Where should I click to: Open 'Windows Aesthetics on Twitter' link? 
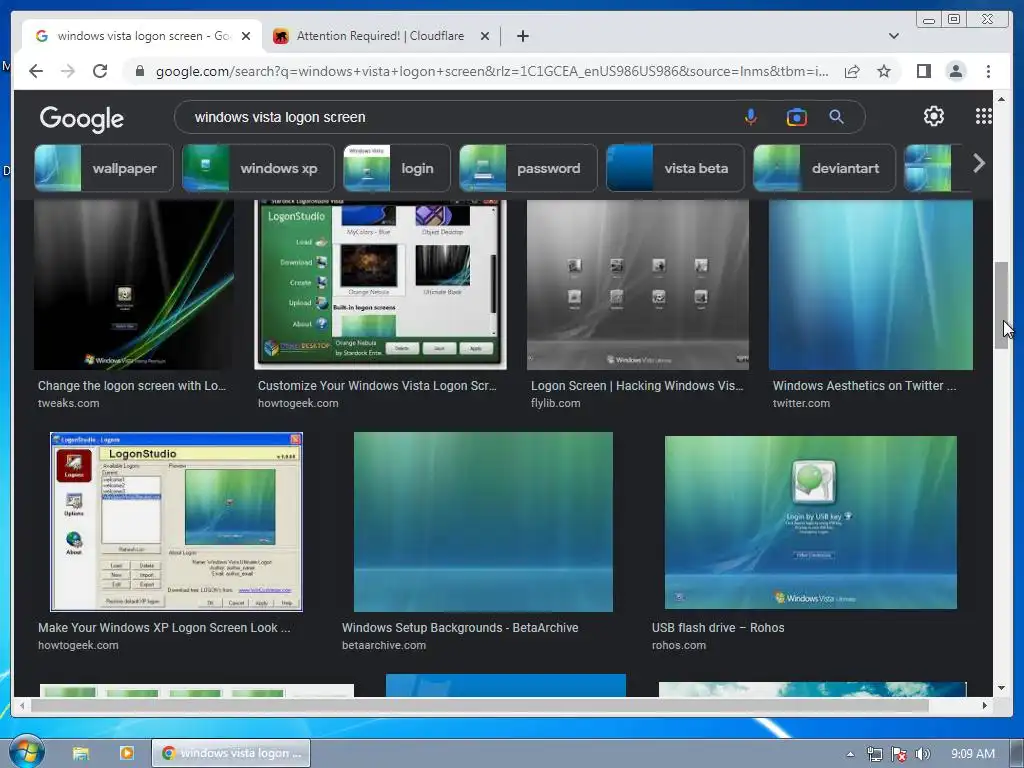click(864, 386)
